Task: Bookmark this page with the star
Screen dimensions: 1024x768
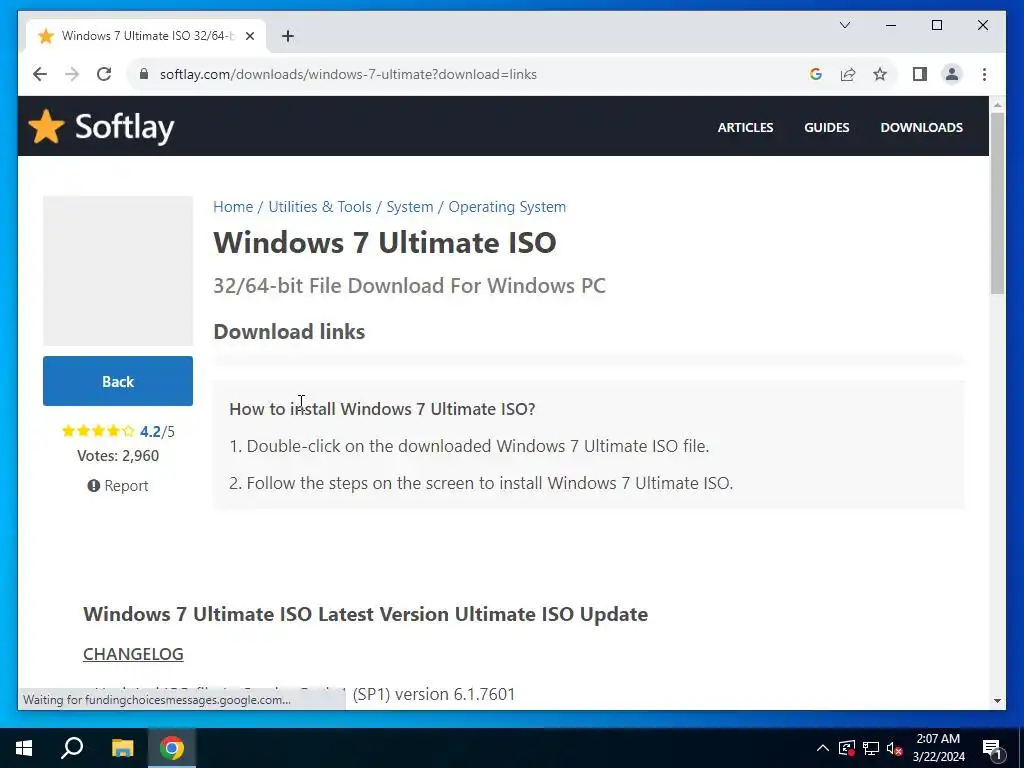Action: [x=880, y=74]
